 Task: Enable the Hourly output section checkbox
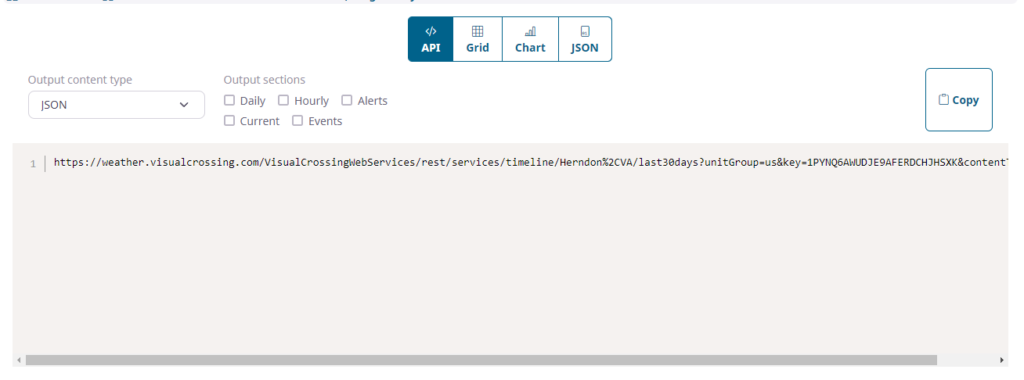(283, 101)
